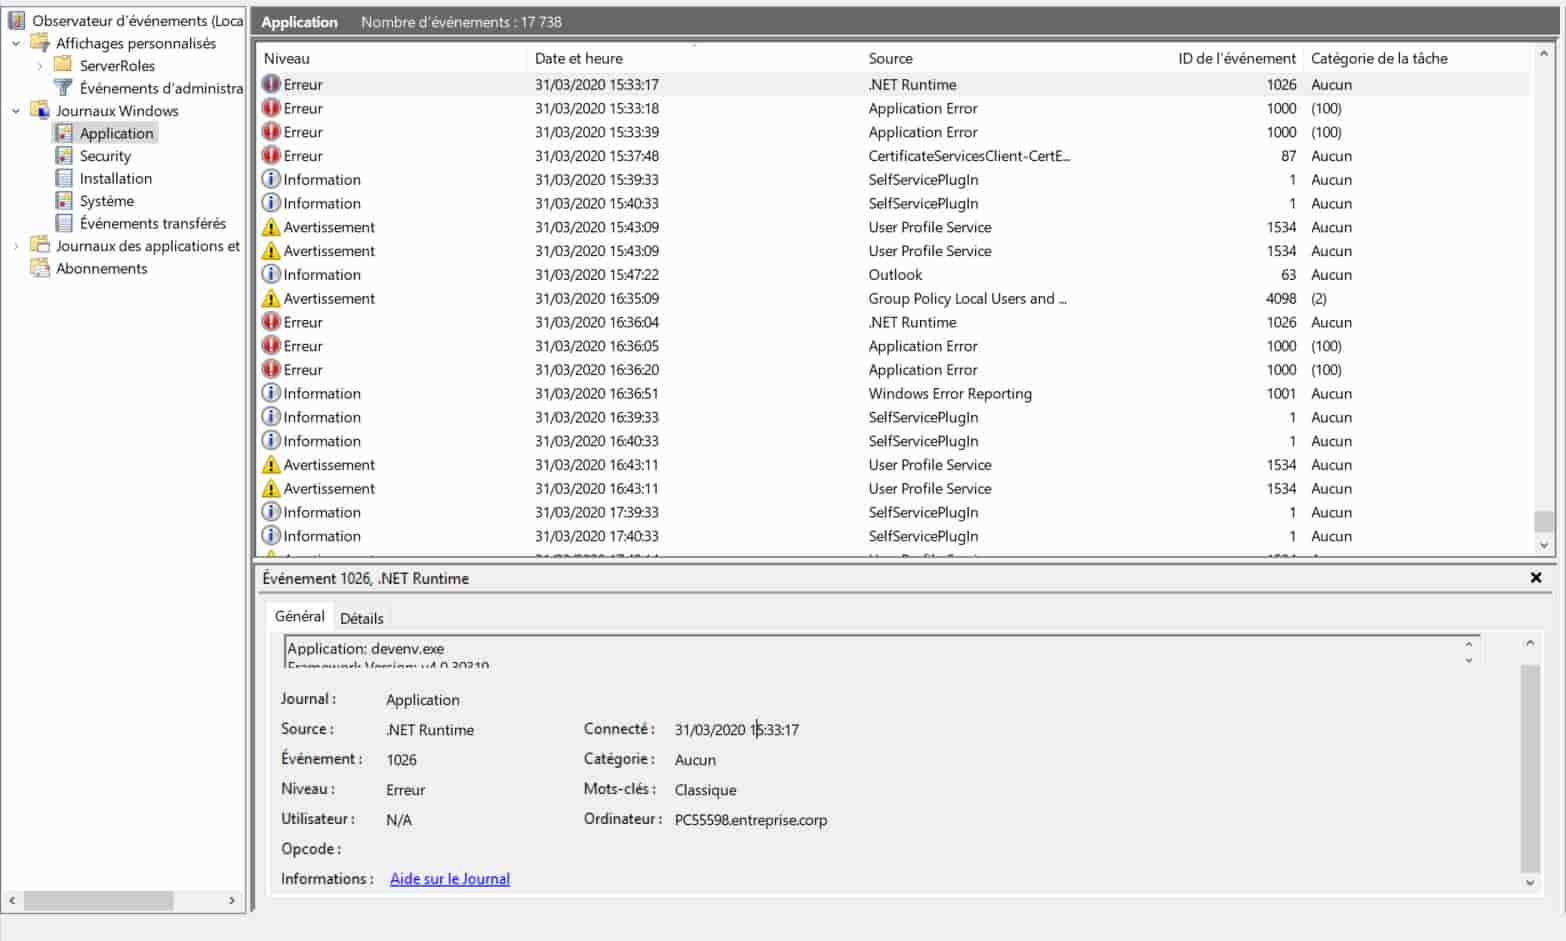Collapse the Affichages personnalisés node
This screenshot has width=1566, height=941.
(x=16, y=44)
